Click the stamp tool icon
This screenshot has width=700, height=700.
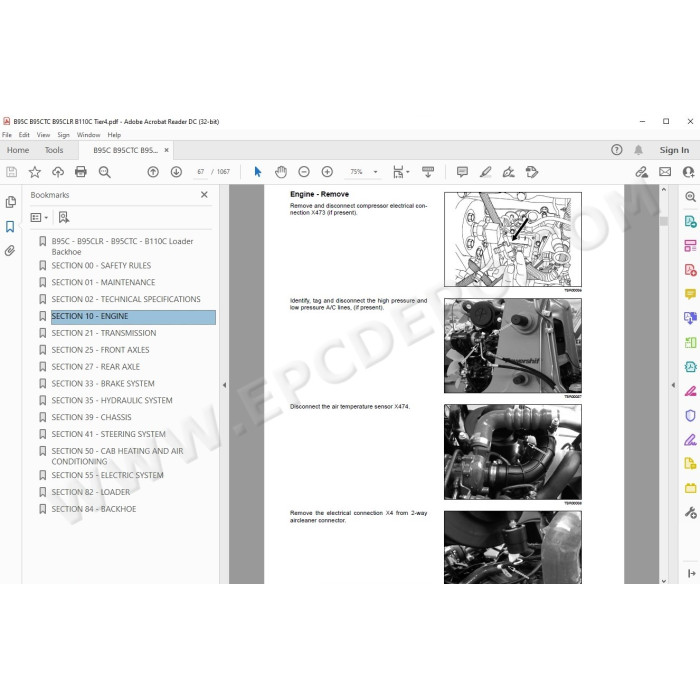click(532, 172)
